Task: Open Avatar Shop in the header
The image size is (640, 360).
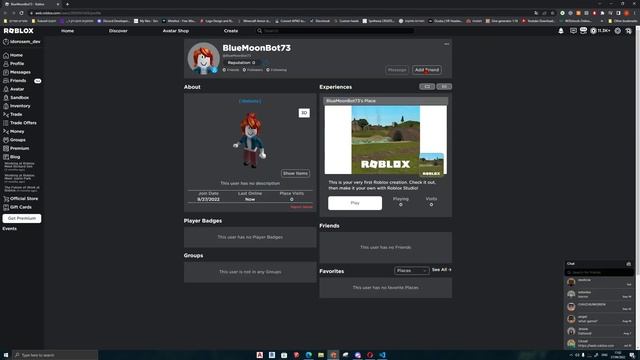Action: click(176, 31)
